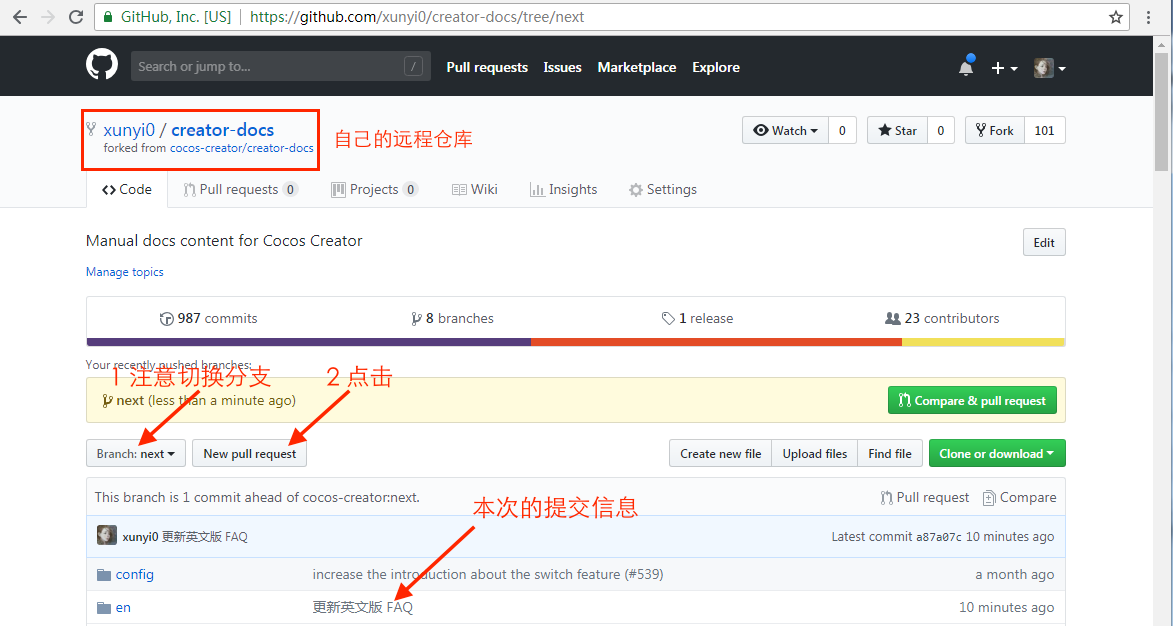Click the Pull request link in branch info bar
1173x626 pixels.
(x=925, y=498)
